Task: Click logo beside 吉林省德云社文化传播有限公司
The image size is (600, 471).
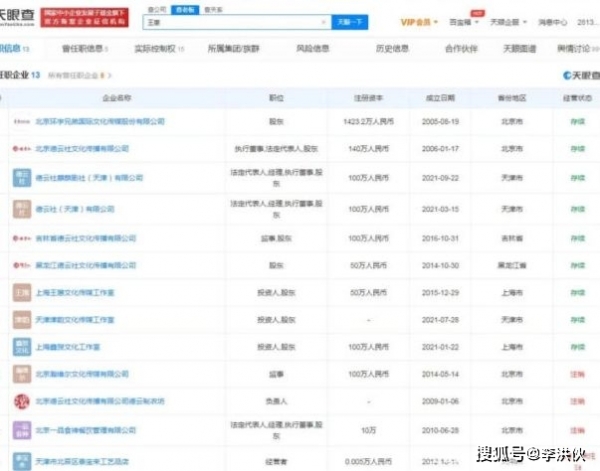Action: click(21, 238)
